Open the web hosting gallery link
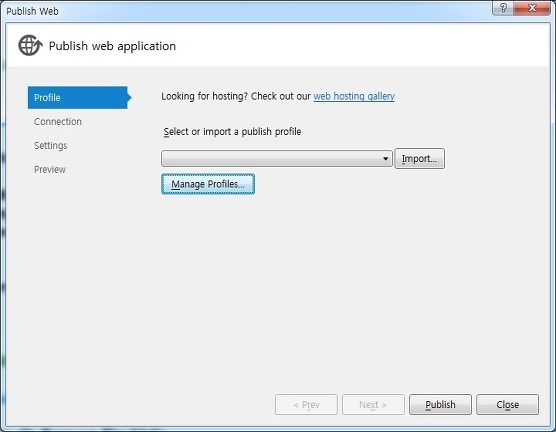 [354, 96]
